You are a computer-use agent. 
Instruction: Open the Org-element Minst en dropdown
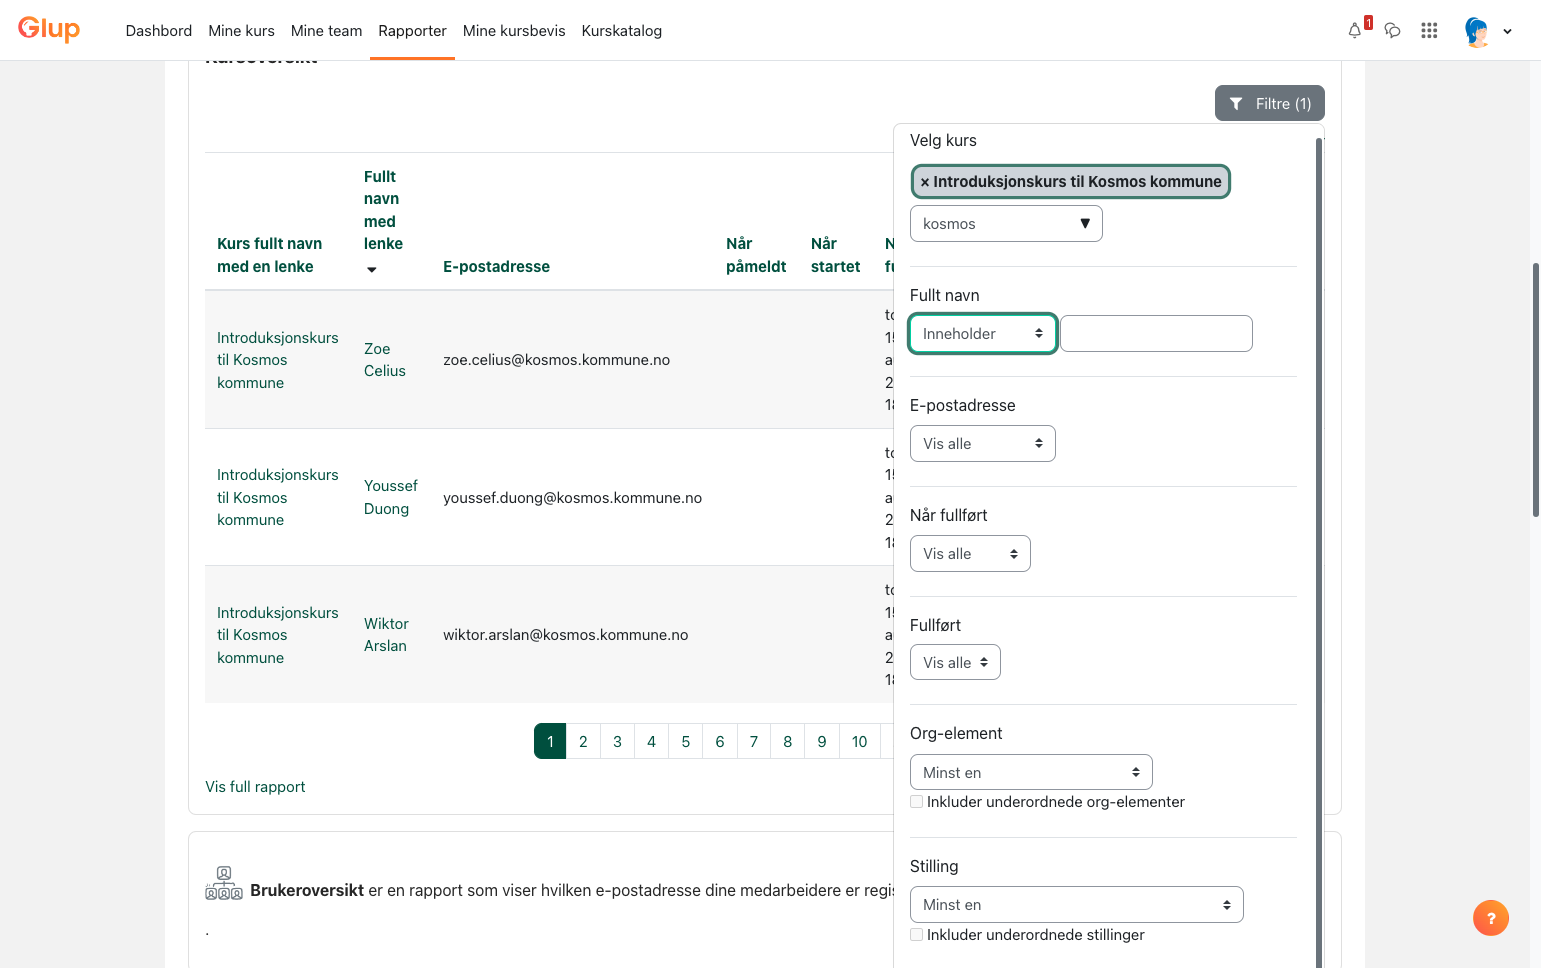point(1031,772)
